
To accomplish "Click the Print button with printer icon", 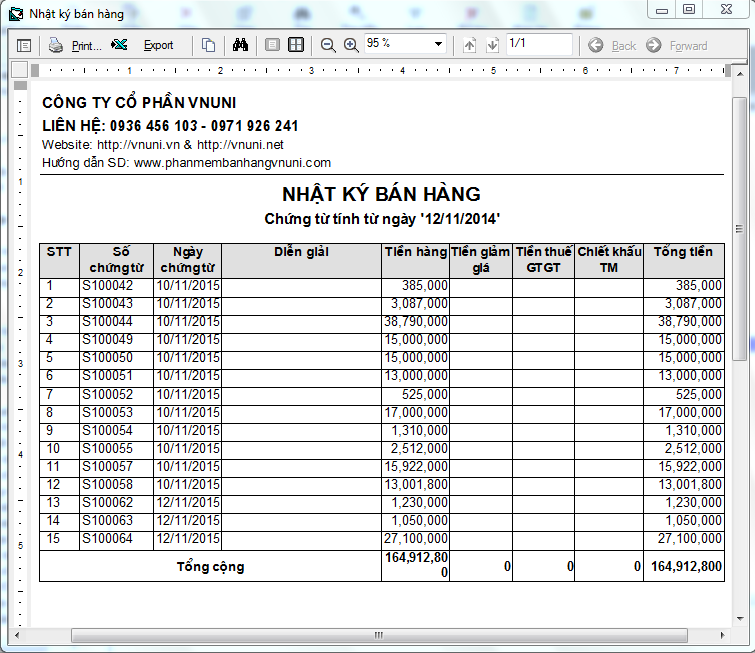I will click(75, 45).
